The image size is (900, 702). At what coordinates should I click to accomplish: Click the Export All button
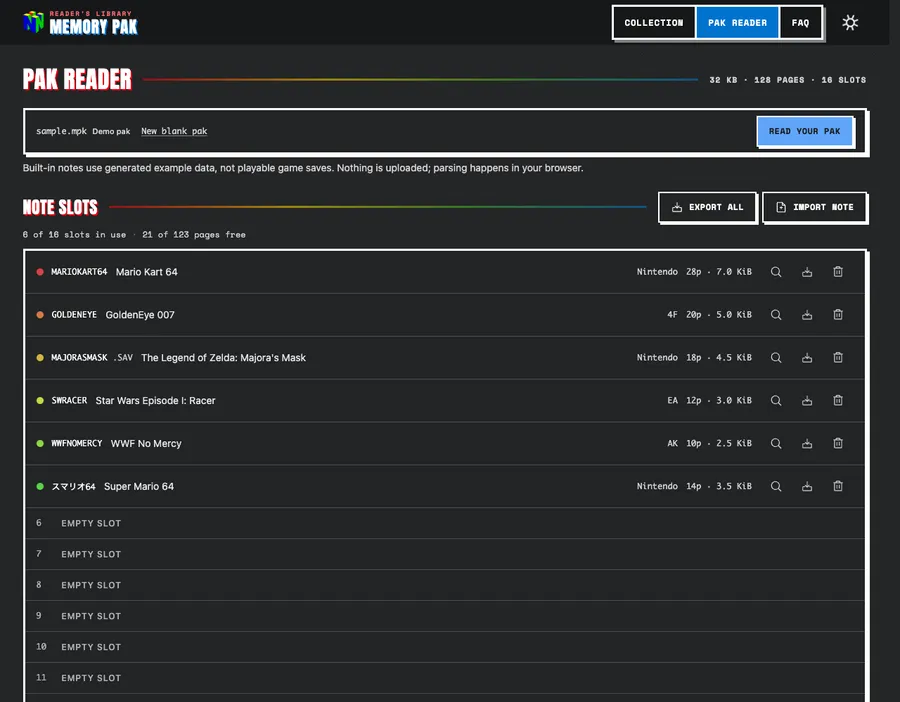pos(707,207)
